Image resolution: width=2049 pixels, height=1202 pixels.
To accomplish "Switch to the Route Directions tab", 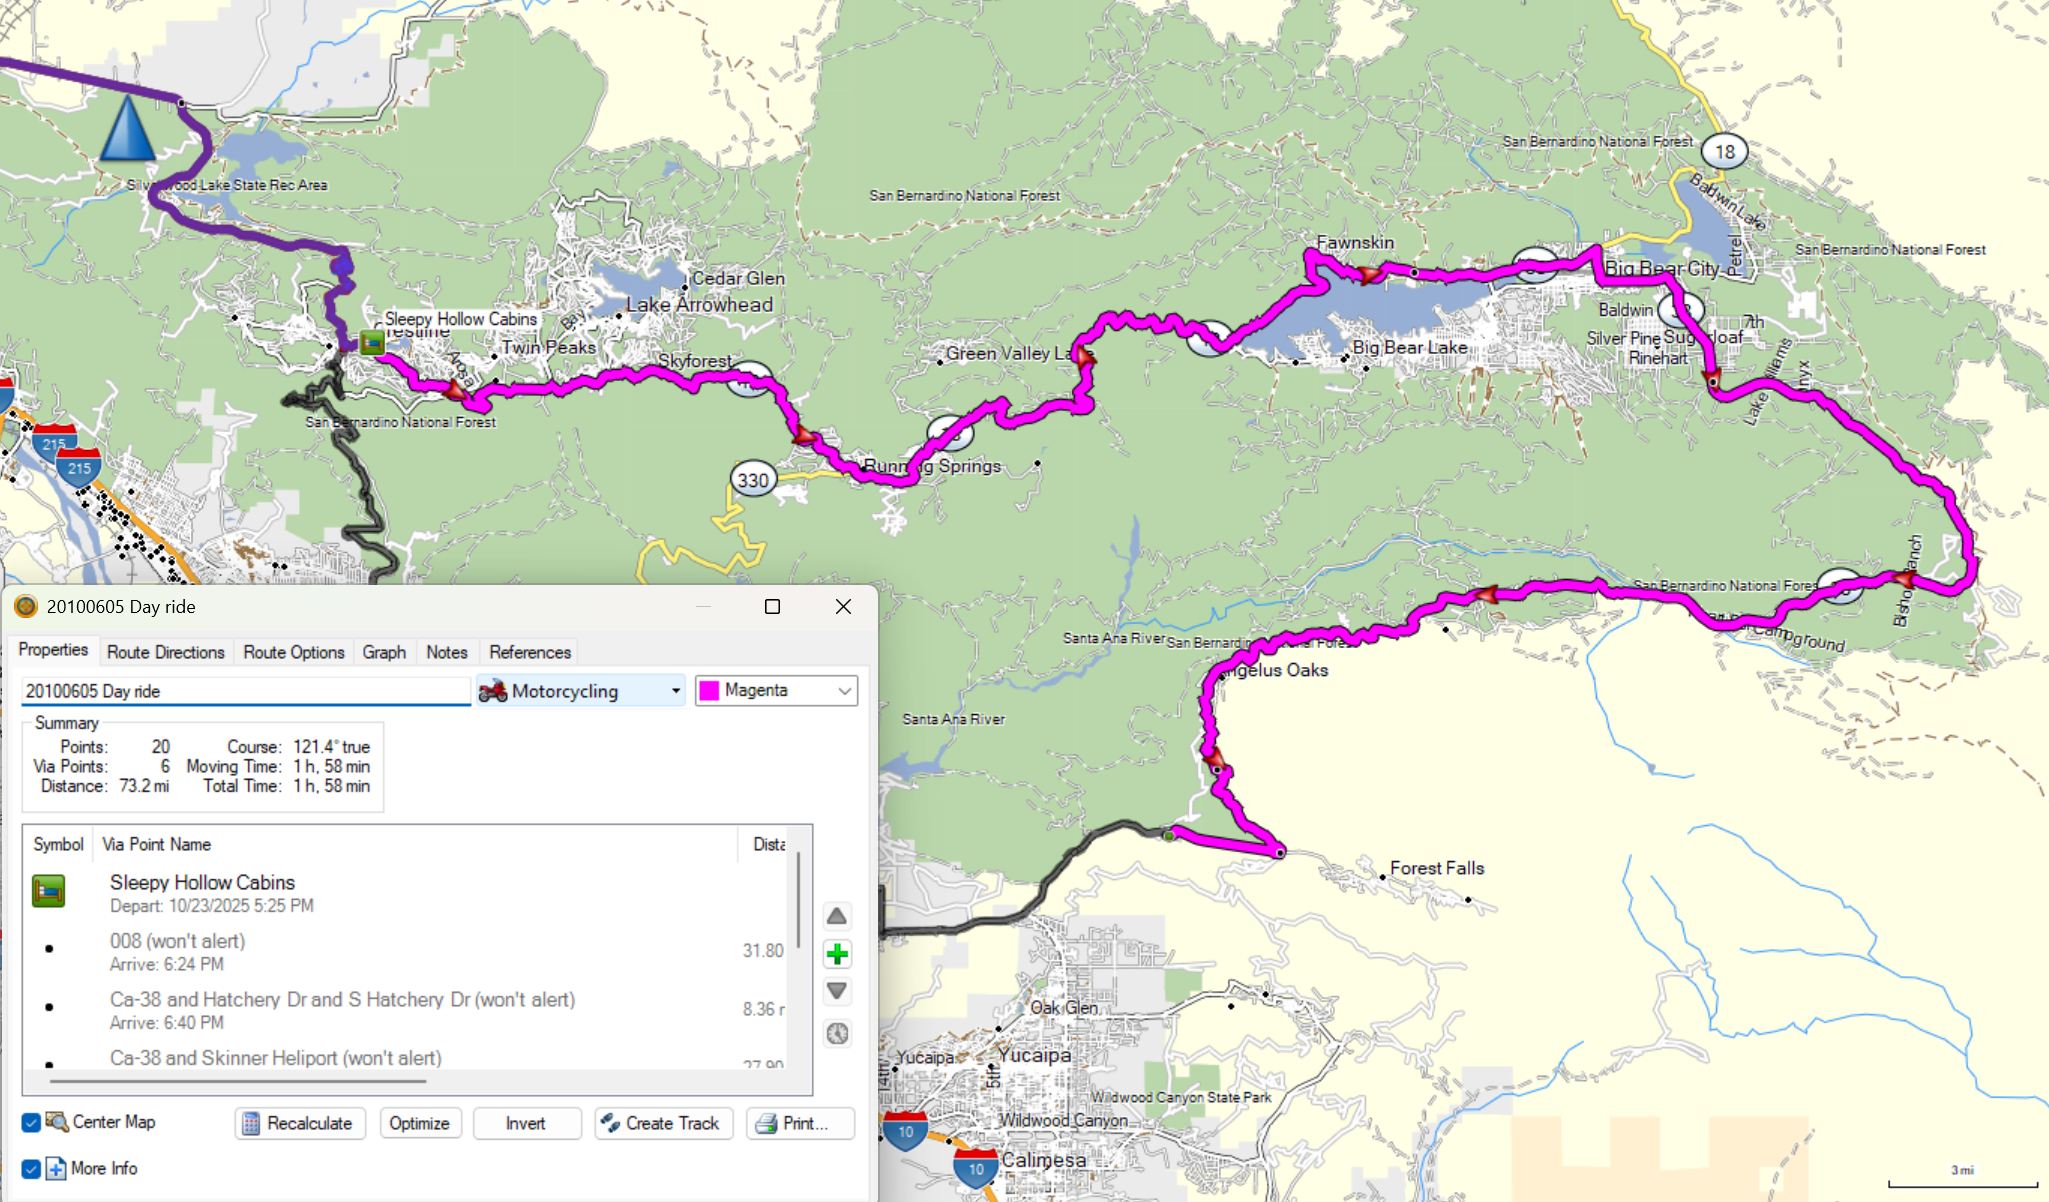I will click(x=166, y=652).
